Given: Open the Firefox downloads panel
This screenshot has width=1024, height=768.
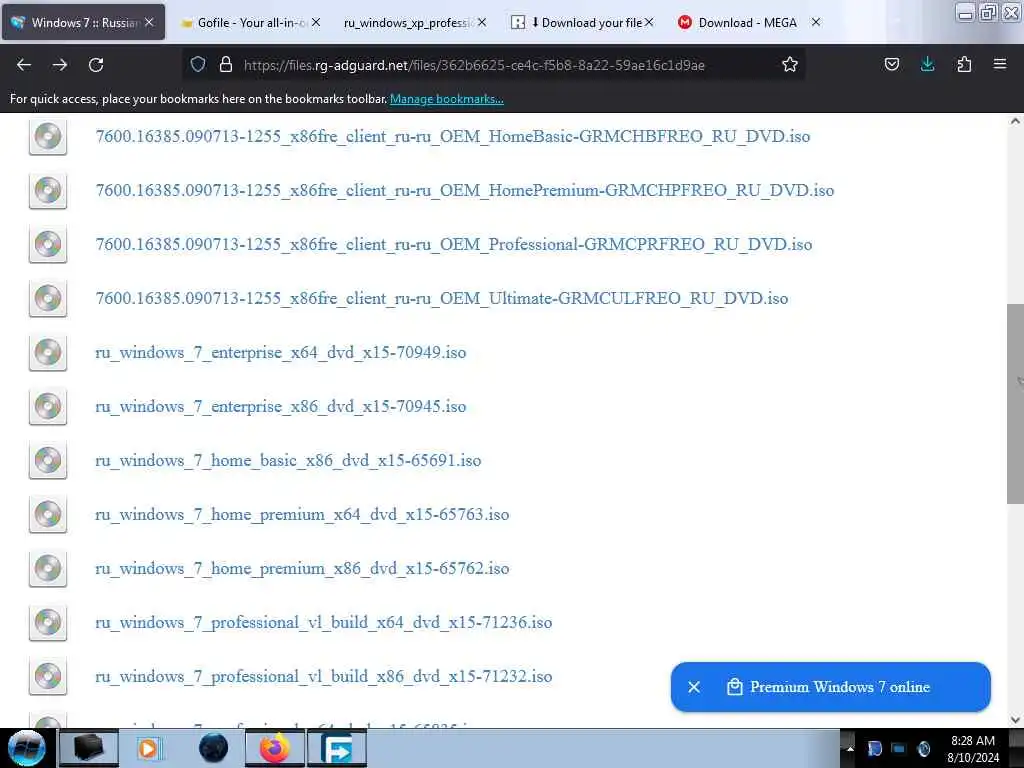Looking at the screenshot, I should click(927, 64).
